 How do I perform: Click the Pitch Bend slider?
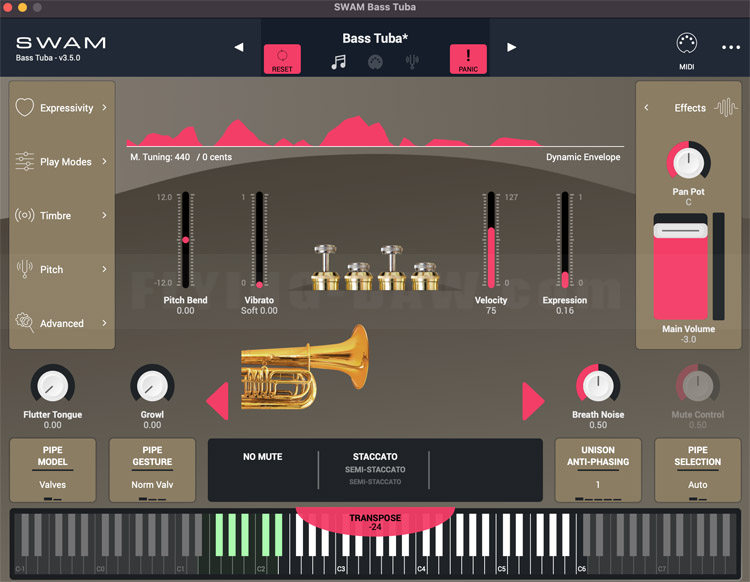point(186,240)
